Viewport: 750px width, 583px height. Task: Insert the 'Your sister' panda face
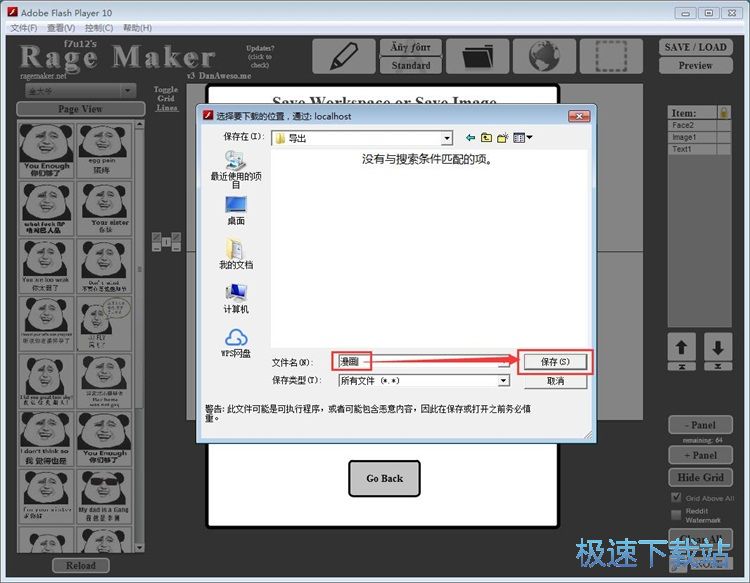tap(104, 208)
